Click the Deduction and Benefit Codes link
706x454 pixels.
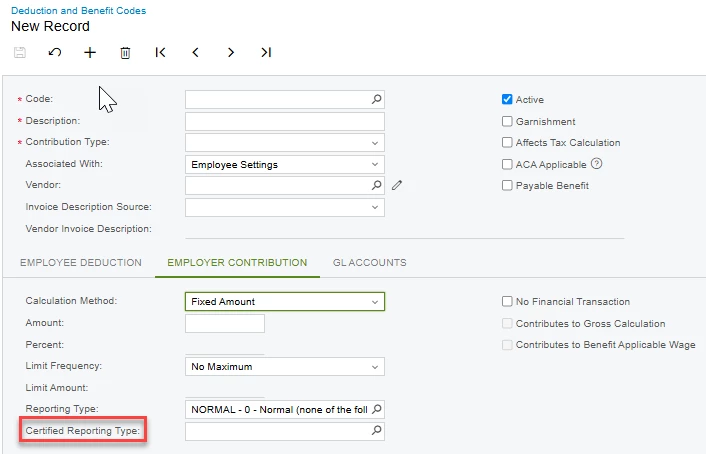79,10
